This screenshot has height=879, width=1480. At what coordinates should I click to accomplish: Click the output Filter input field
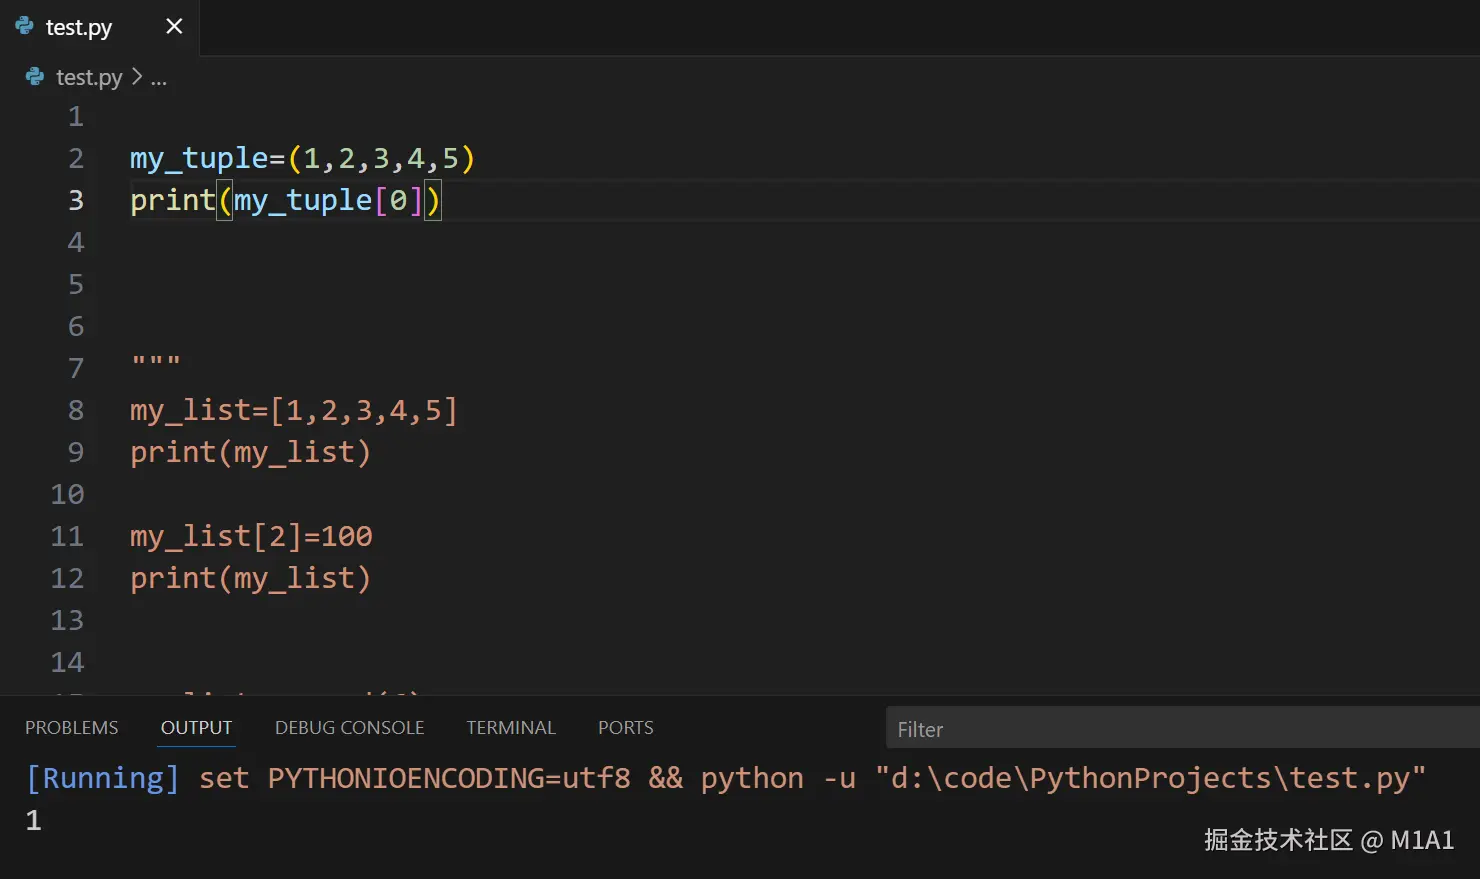tap(1180, 729)
